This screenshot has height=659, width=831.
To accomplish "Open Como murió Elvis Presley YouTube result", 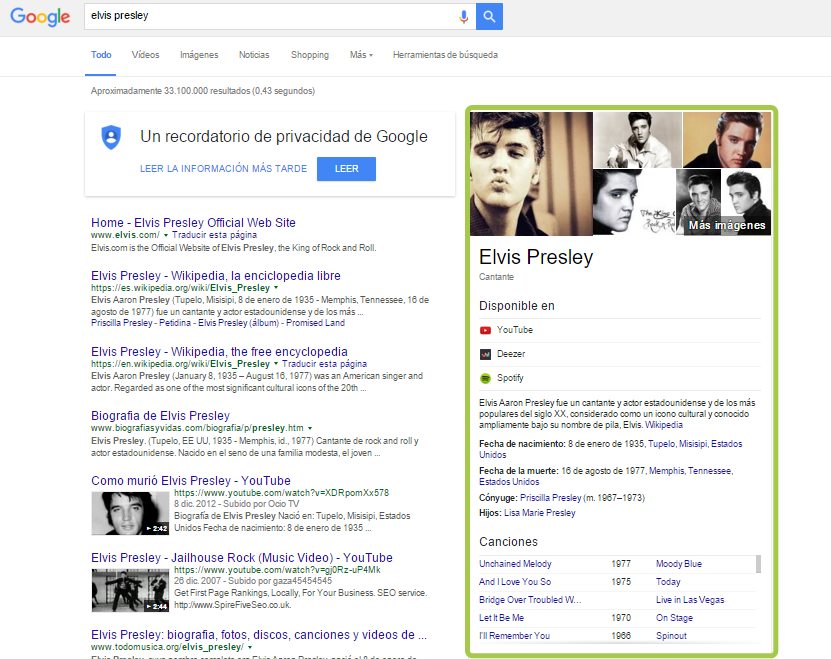I will [x=191, y=481].
